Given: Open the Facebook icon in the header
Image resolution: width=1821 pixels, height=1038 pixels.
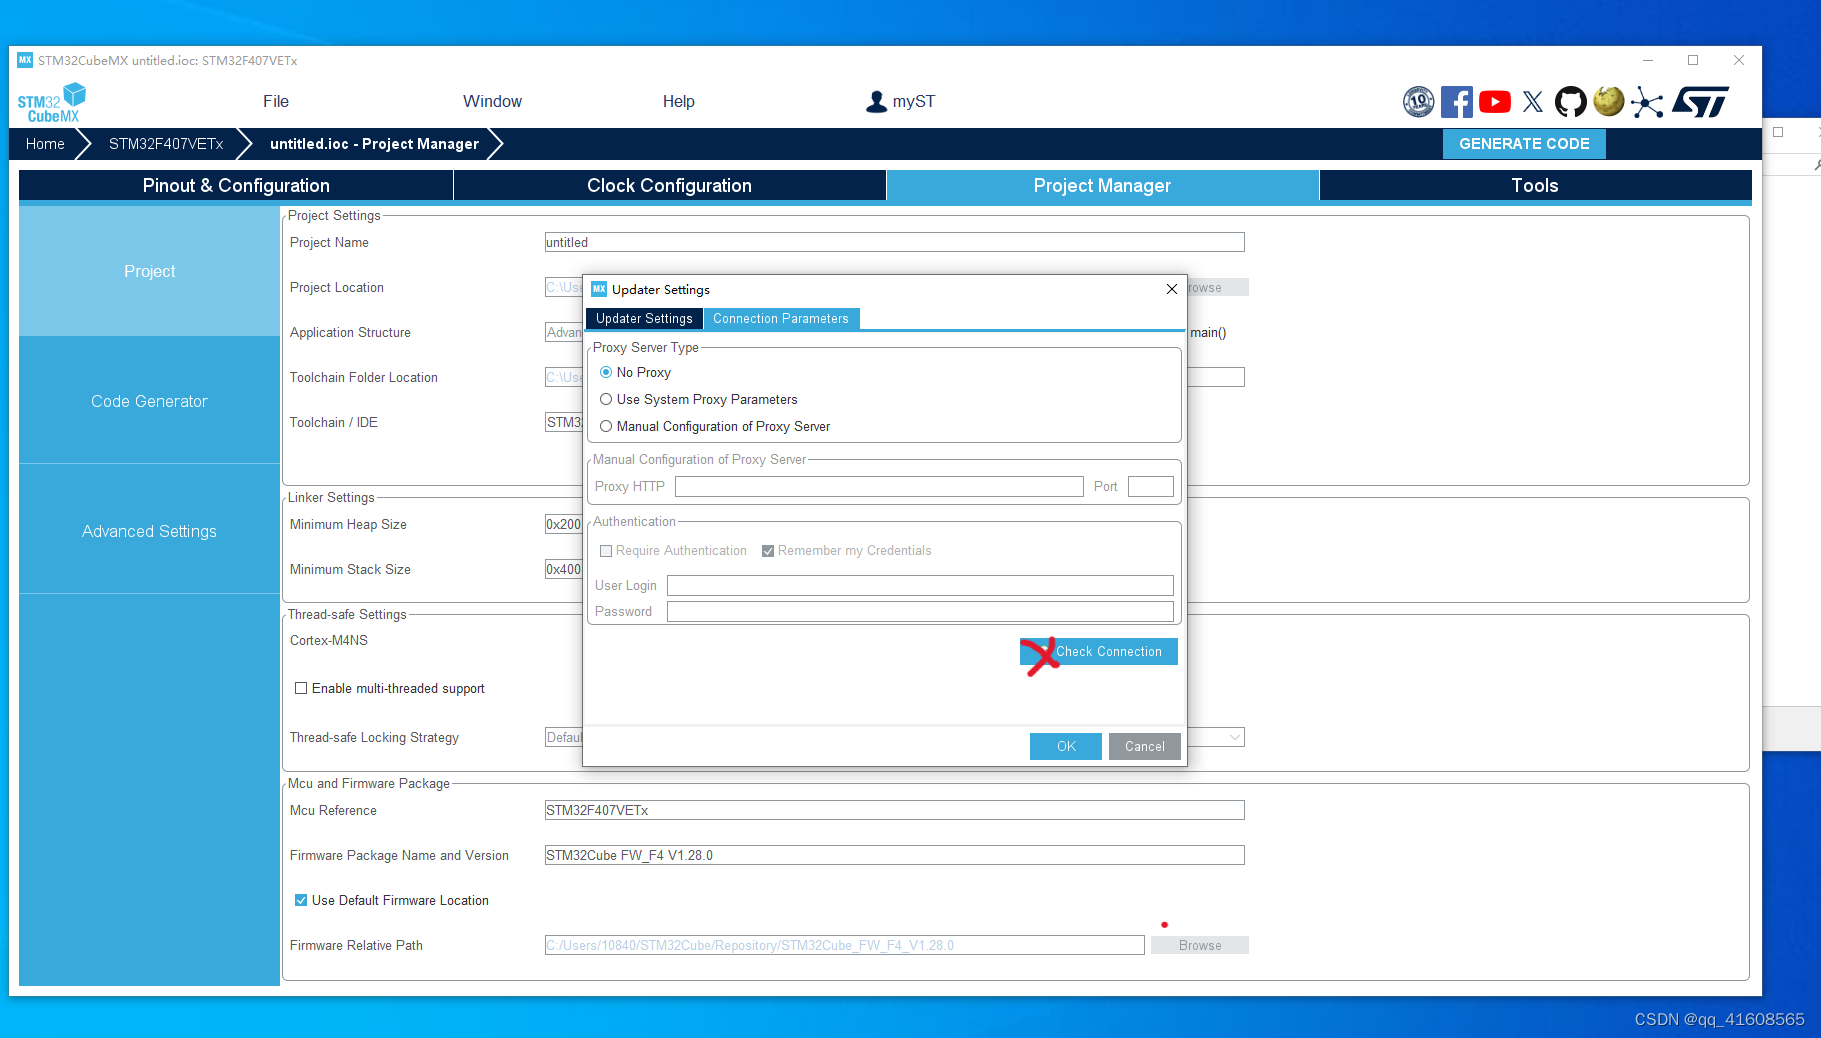Looking at the screenshot, I should pos(1457,102).
